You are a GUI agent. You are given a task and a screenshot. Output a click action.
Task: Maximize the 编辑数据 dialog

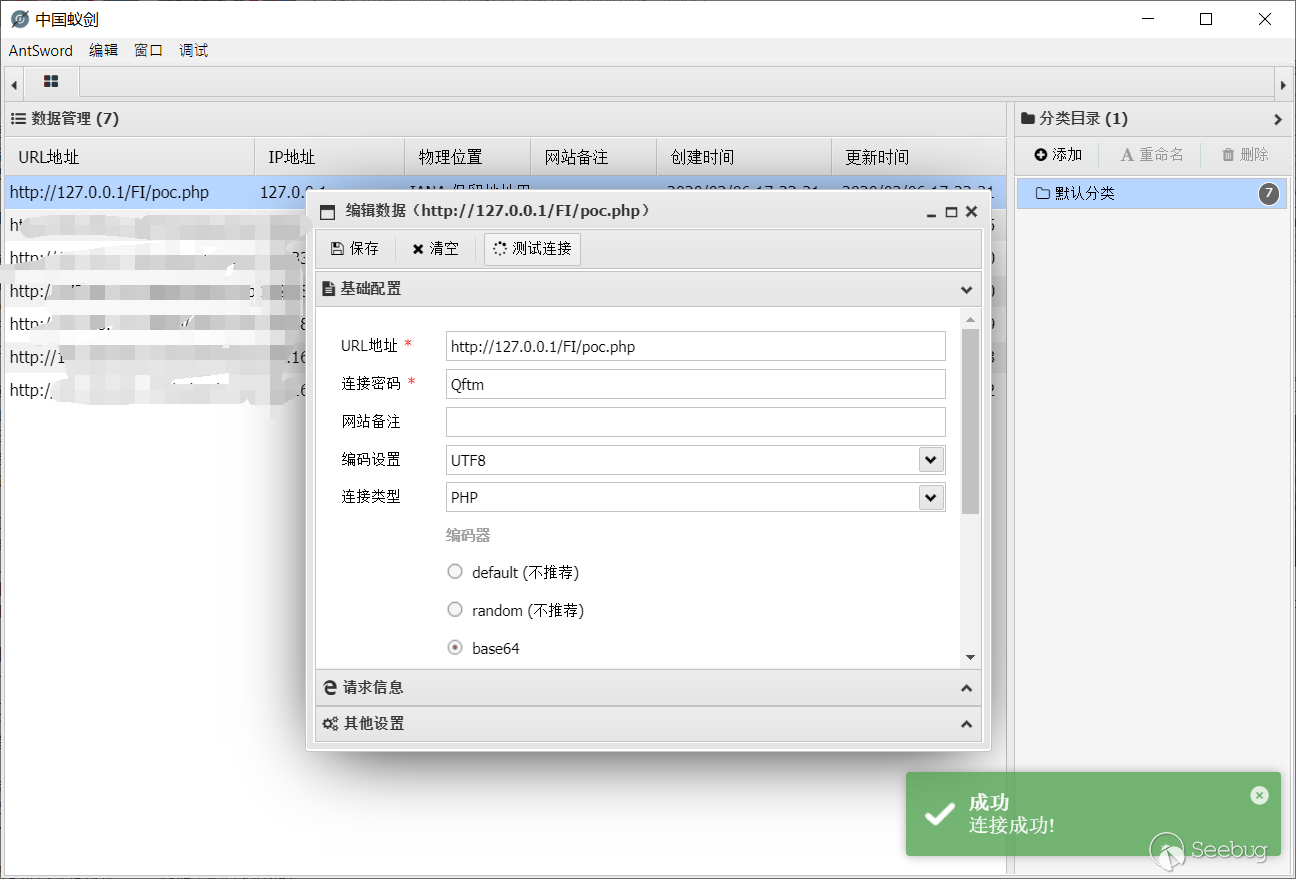click(x=951, y=212)
